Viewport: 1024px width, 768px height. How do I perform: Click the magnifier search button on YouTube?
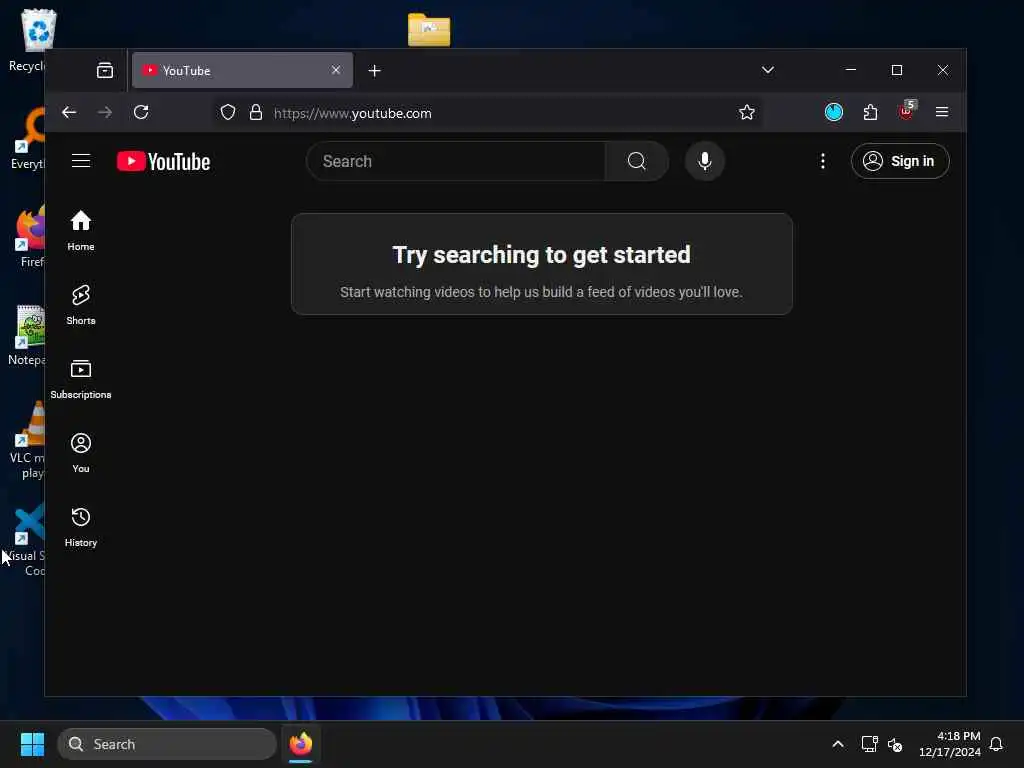636,161
